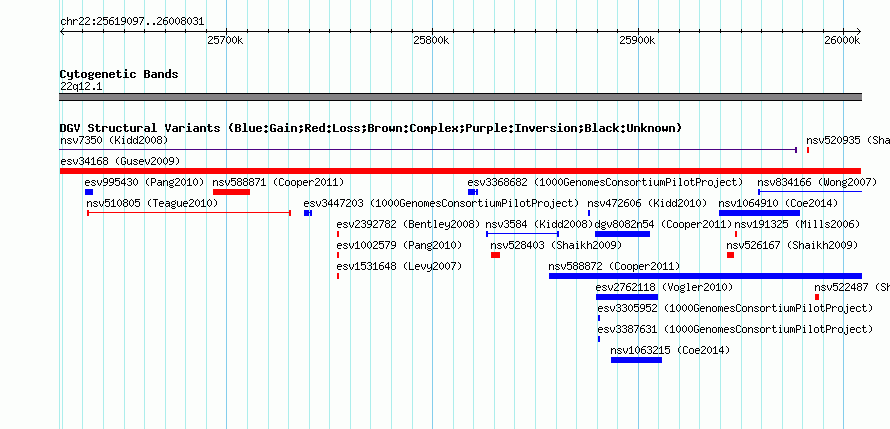Open nsv588871 (Cooper2011) label
This screenshot has width=890, height=429.
pyautogui.click(x=278, y=182)
